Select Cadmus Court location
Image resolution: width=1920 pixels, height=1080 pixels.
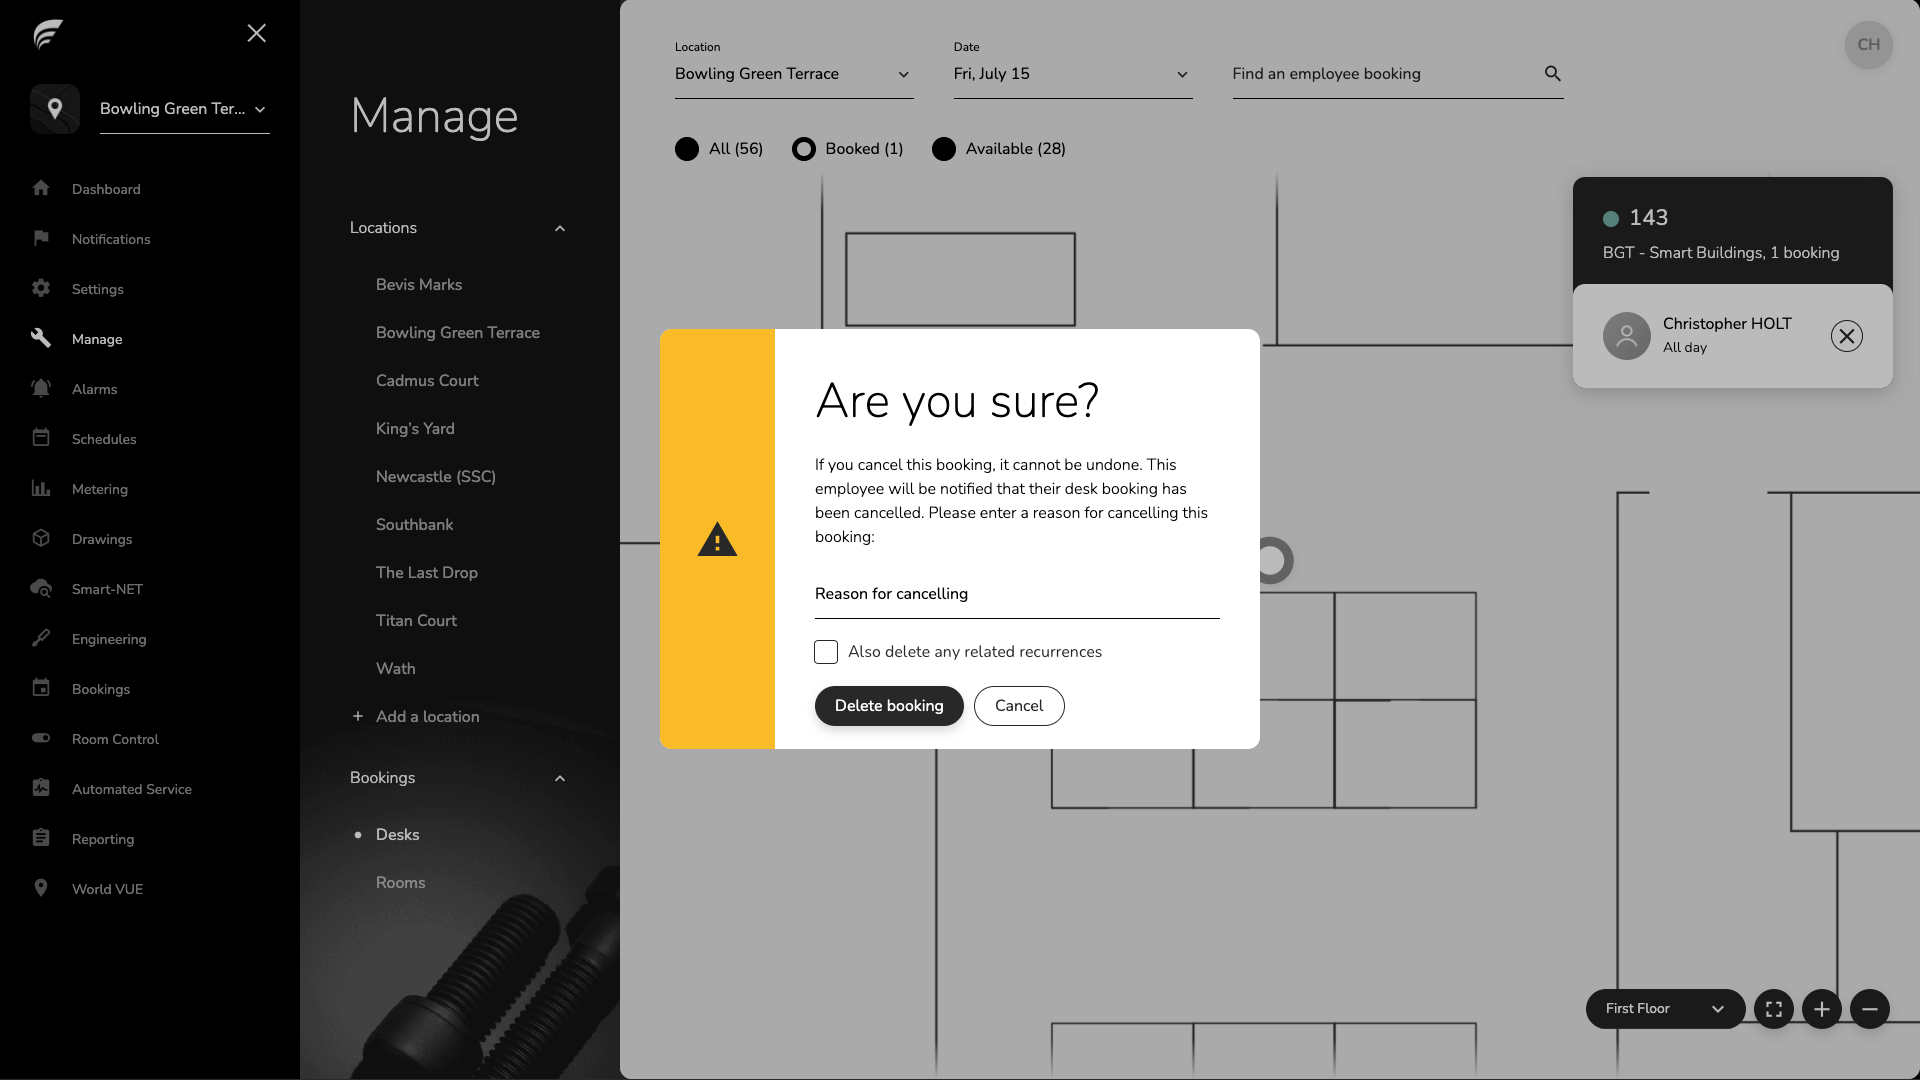pos(427,381)
